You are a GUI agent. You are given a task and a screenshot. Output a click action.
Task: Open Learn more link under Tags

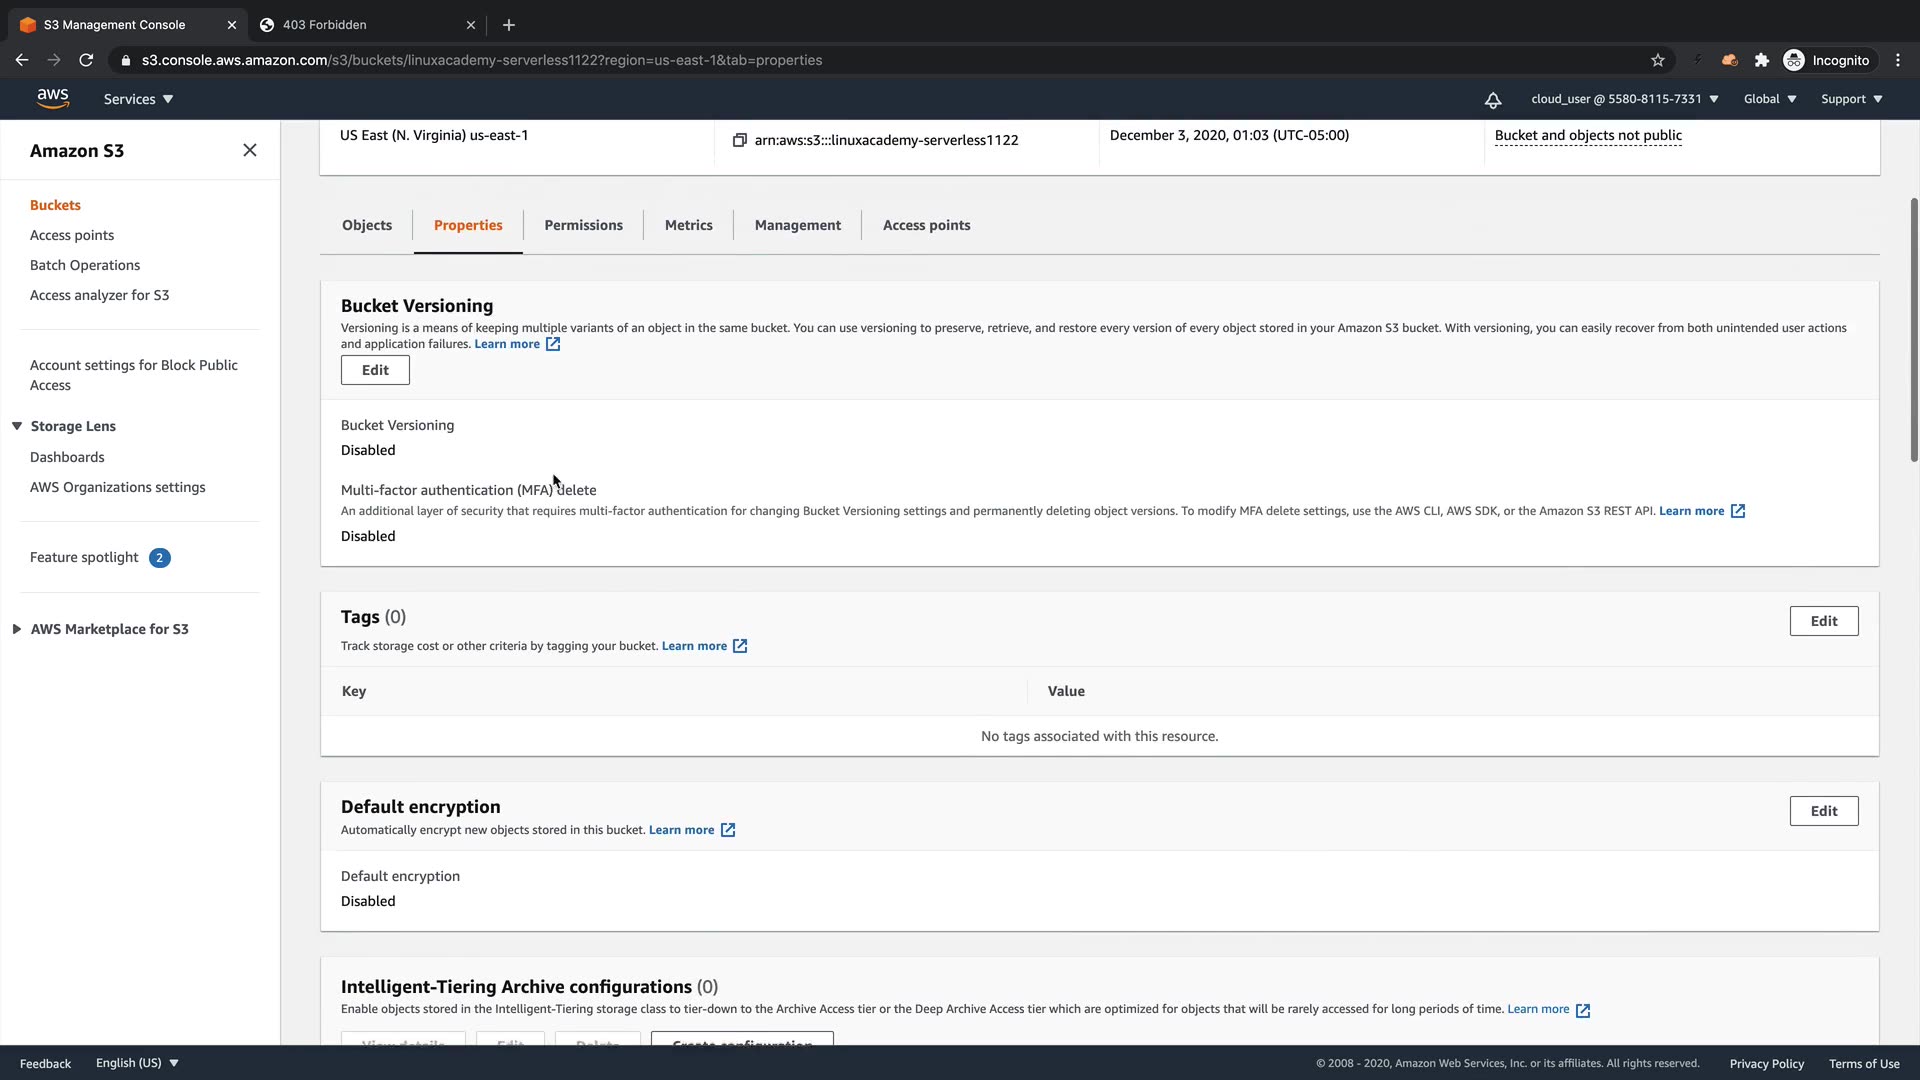[694, 646]
